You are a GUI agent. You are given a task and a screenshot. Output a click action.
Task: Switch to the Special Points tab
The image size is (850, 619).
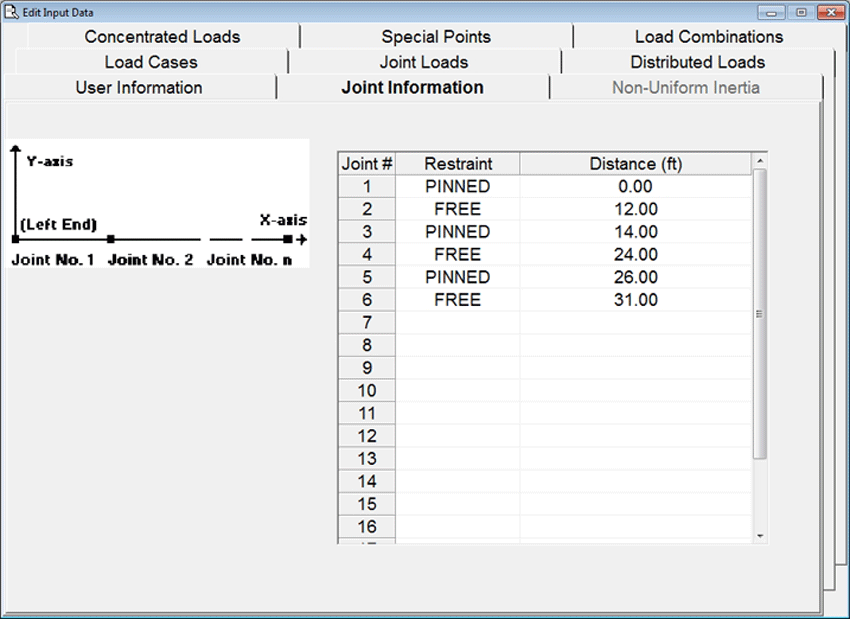(x=436, y=37)
